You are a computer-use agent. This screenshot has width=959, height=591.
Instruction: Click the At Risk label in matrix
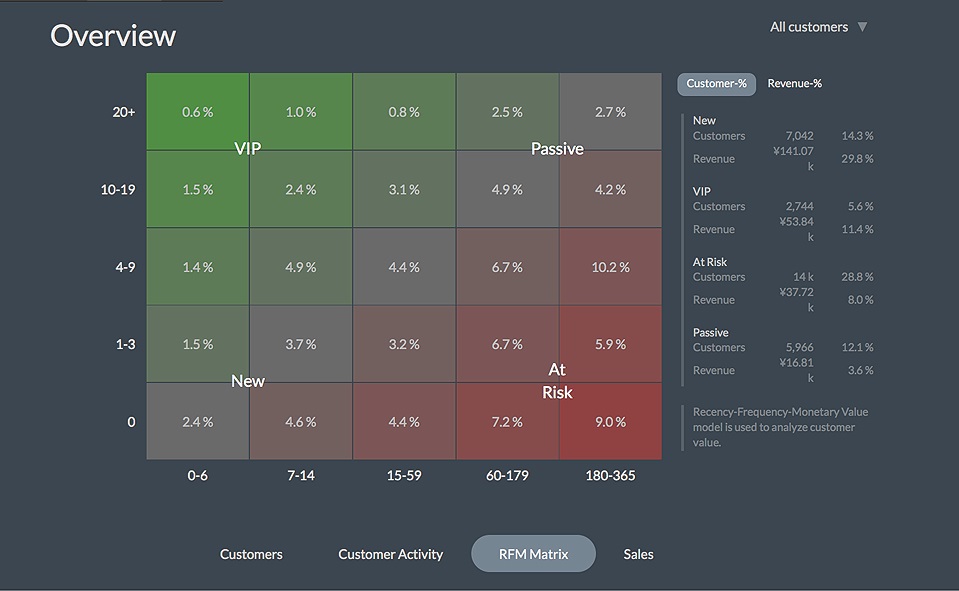(557, 381)
